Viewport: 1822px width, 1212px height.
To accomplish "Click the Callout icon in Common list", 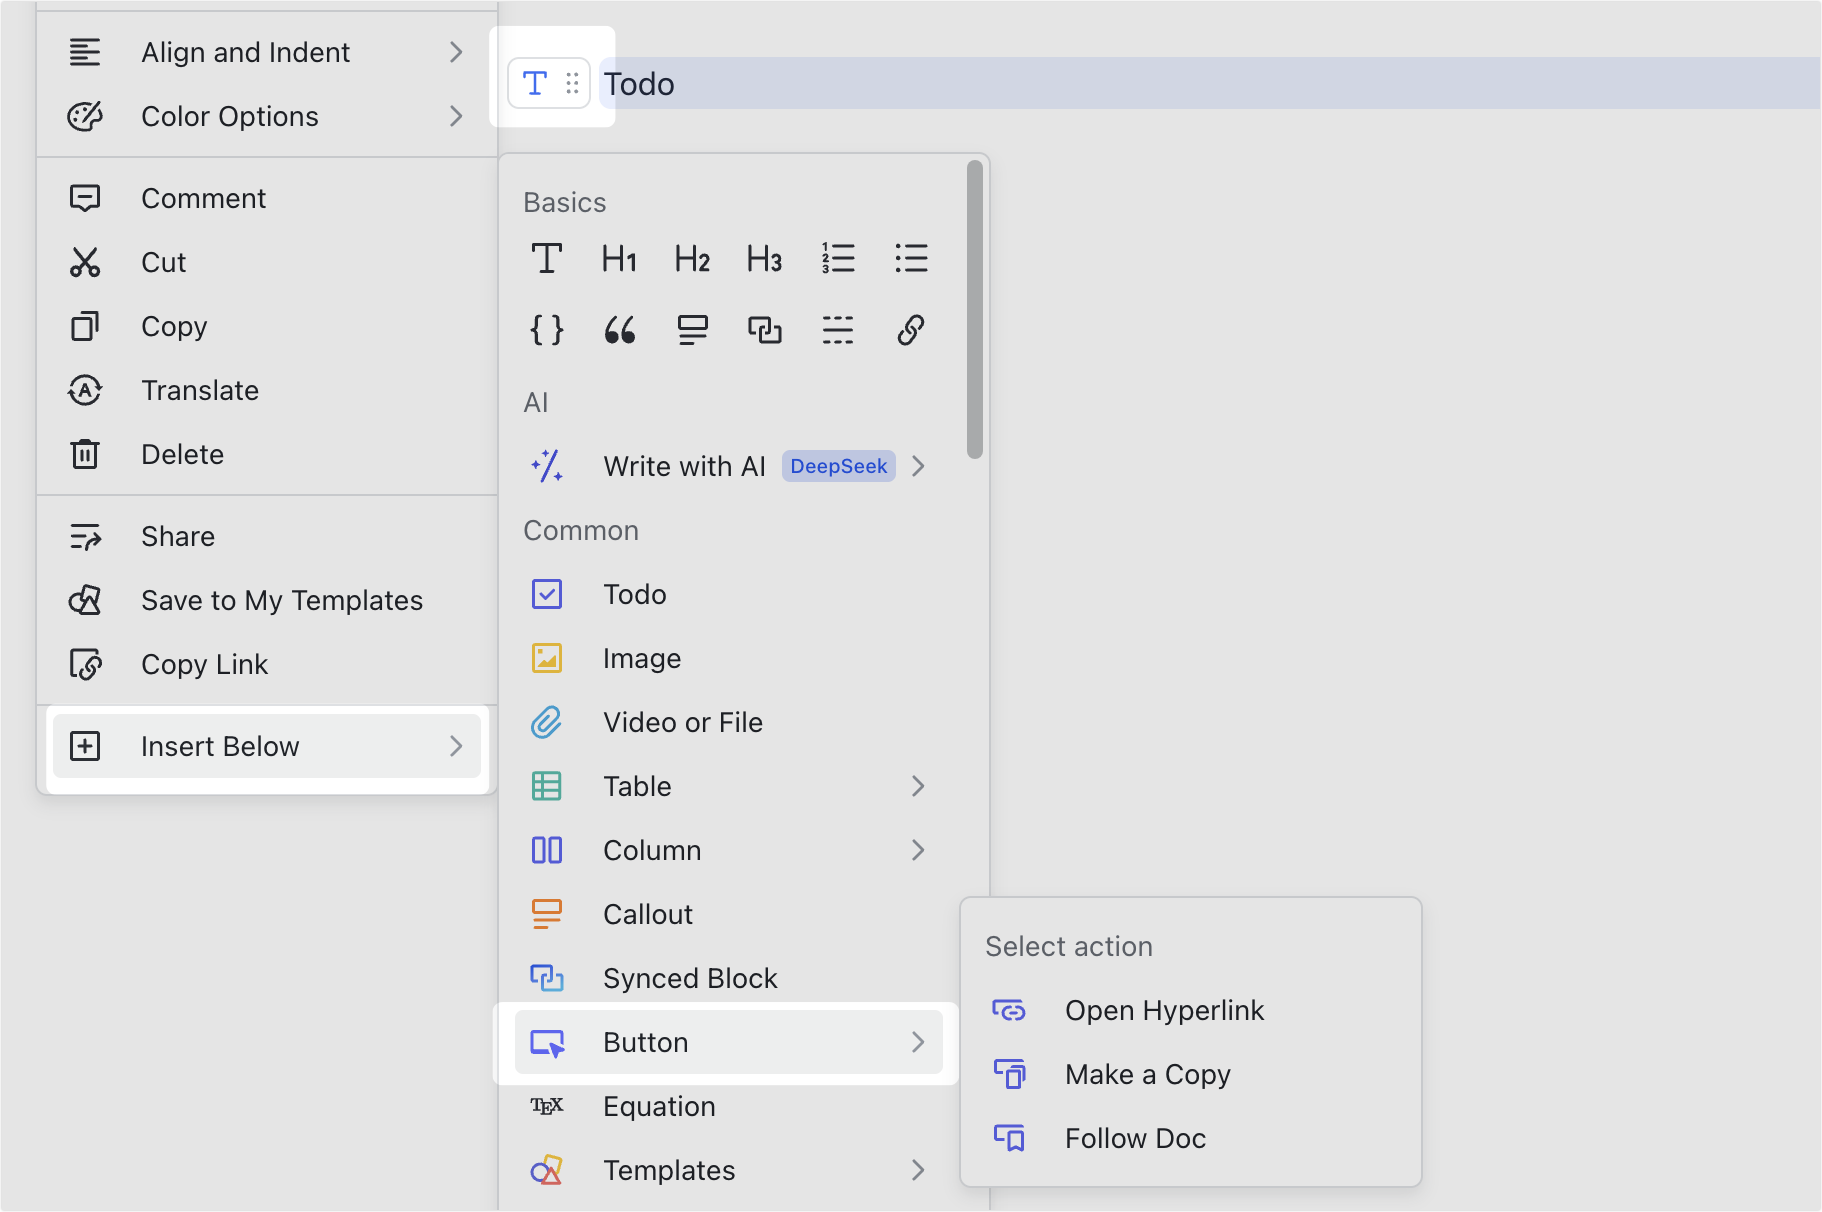I will click(546, 914).
